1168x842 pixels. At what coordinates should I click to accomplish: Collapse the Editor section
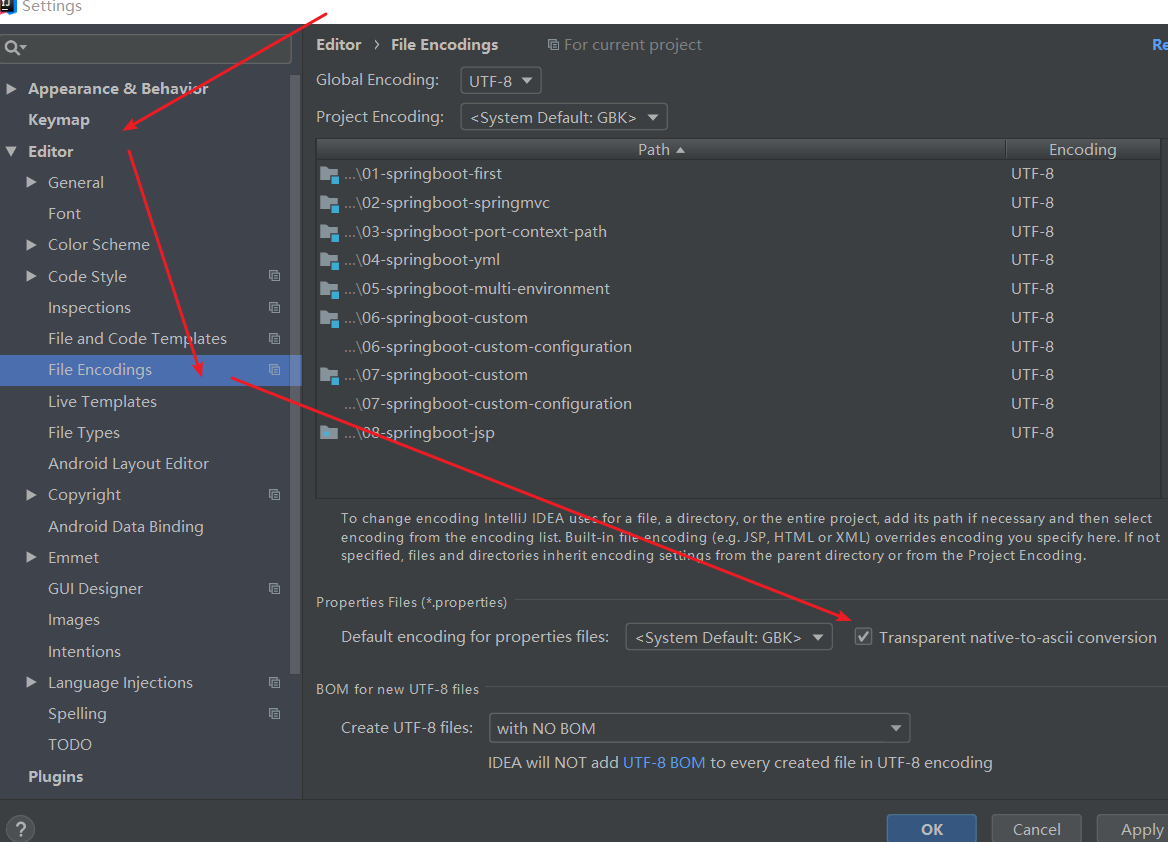pyautogui.click(x=11, y=151)
